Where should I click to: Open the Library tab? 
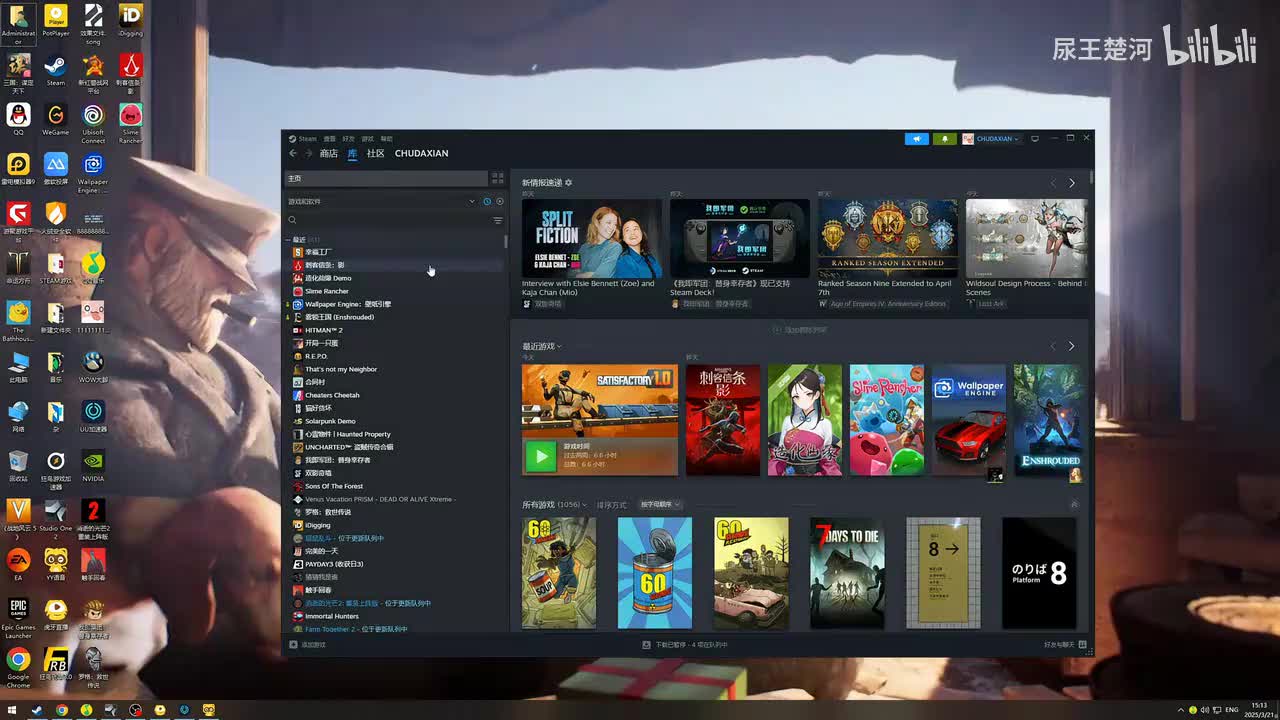pos(352,153)
